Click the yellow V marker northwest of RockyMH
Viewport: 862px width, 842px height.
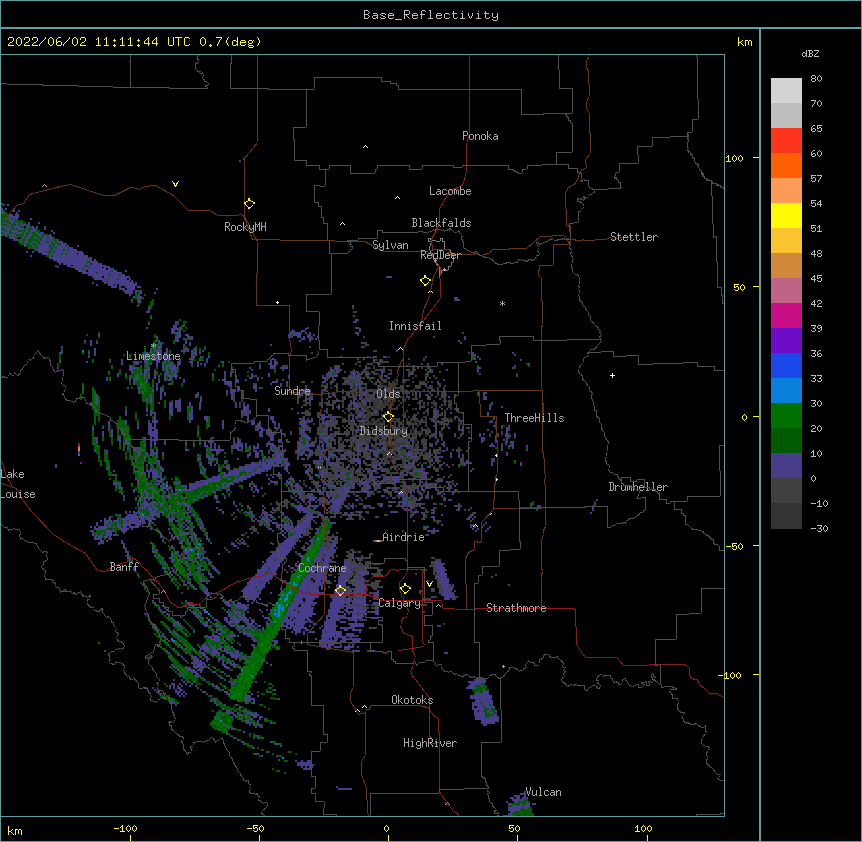(175, 184)
